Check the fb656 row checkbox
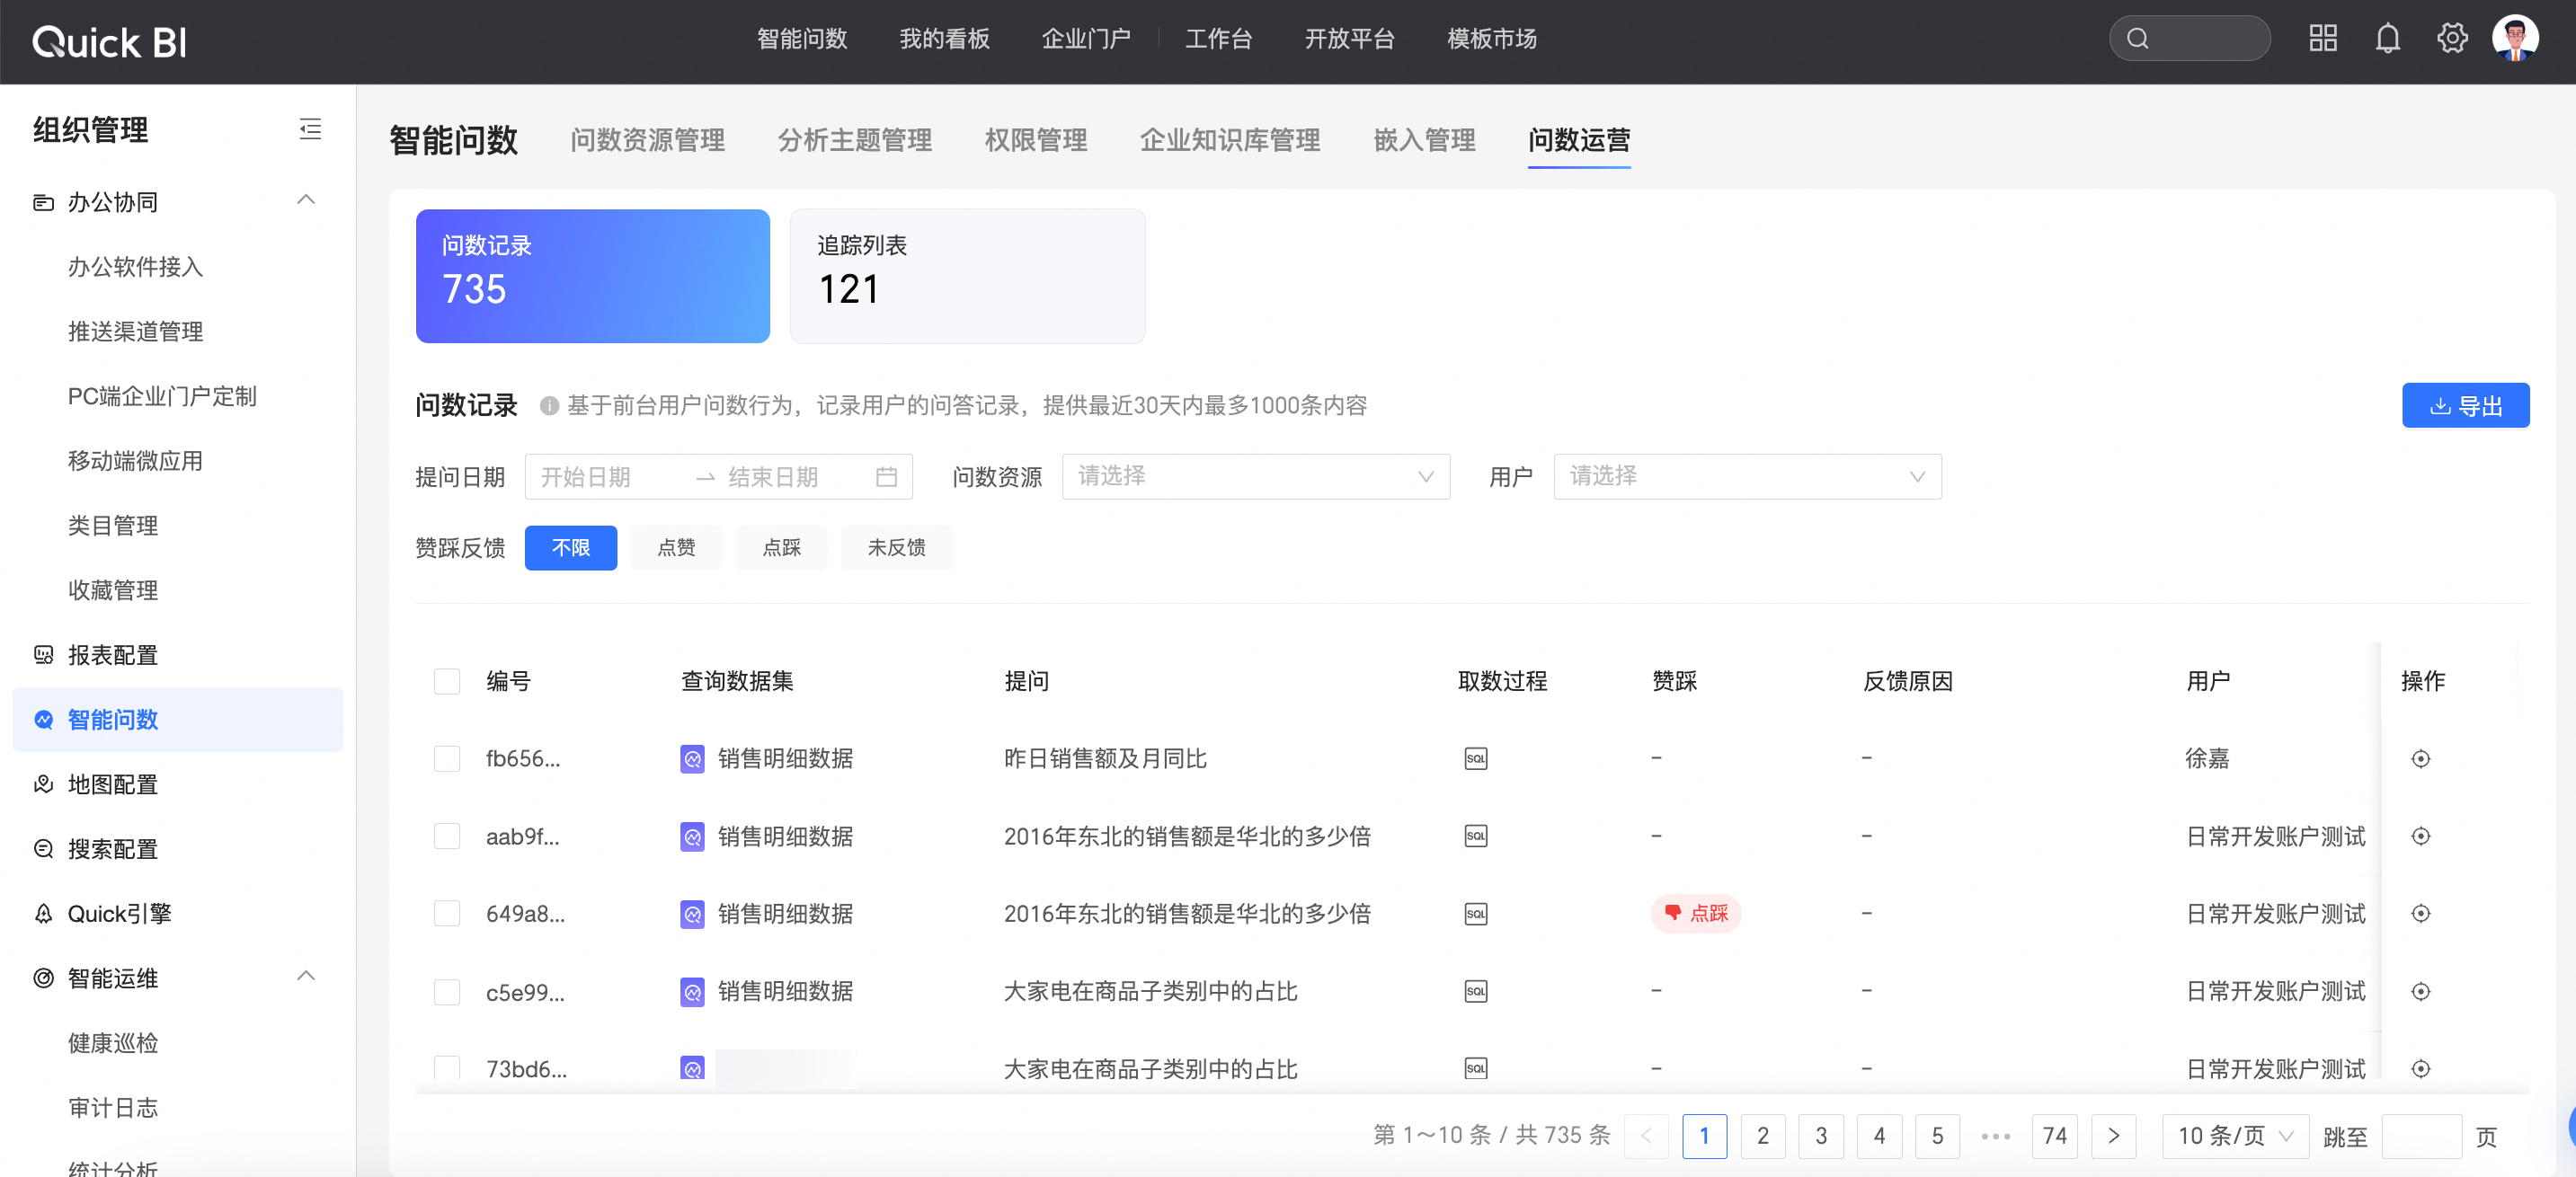Screen dimensions: 2576x1177 click(x=447, y=759)
